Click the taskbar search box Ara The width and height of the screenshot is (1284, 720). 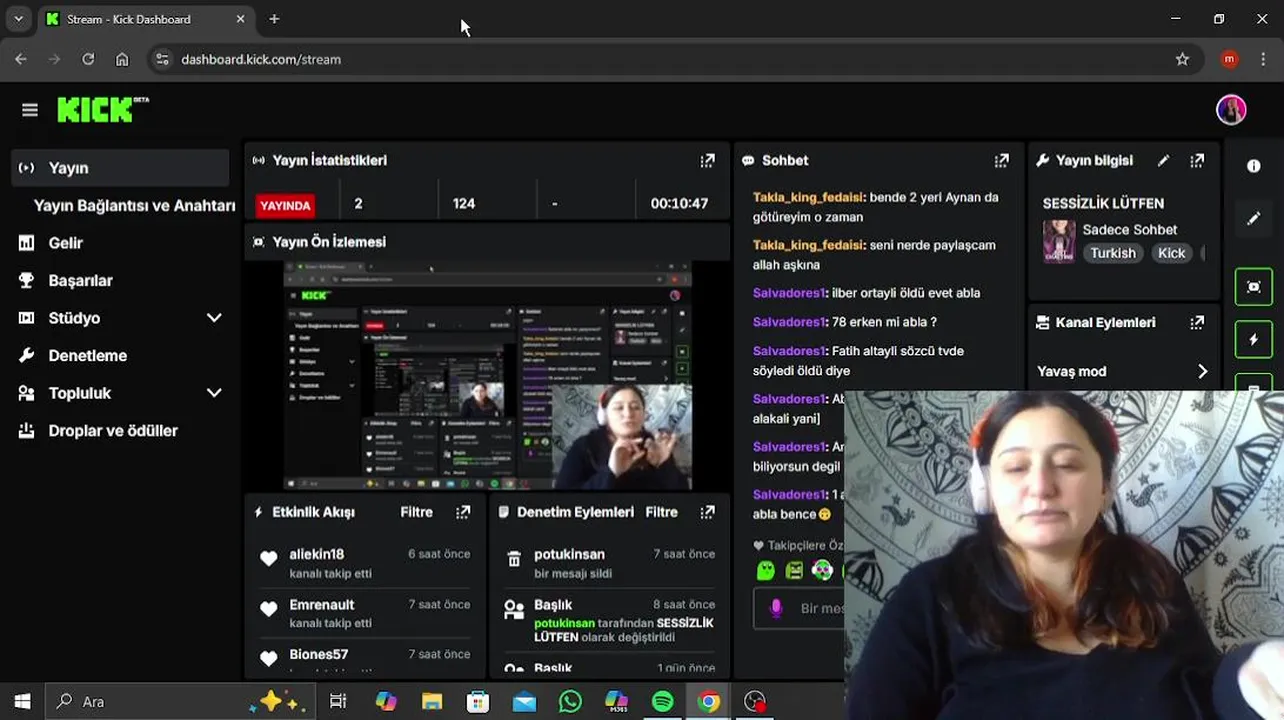pos(180,701)
